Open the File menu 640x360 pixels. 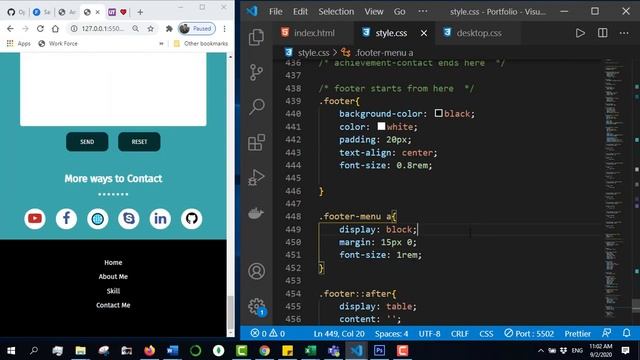(276, 11)
